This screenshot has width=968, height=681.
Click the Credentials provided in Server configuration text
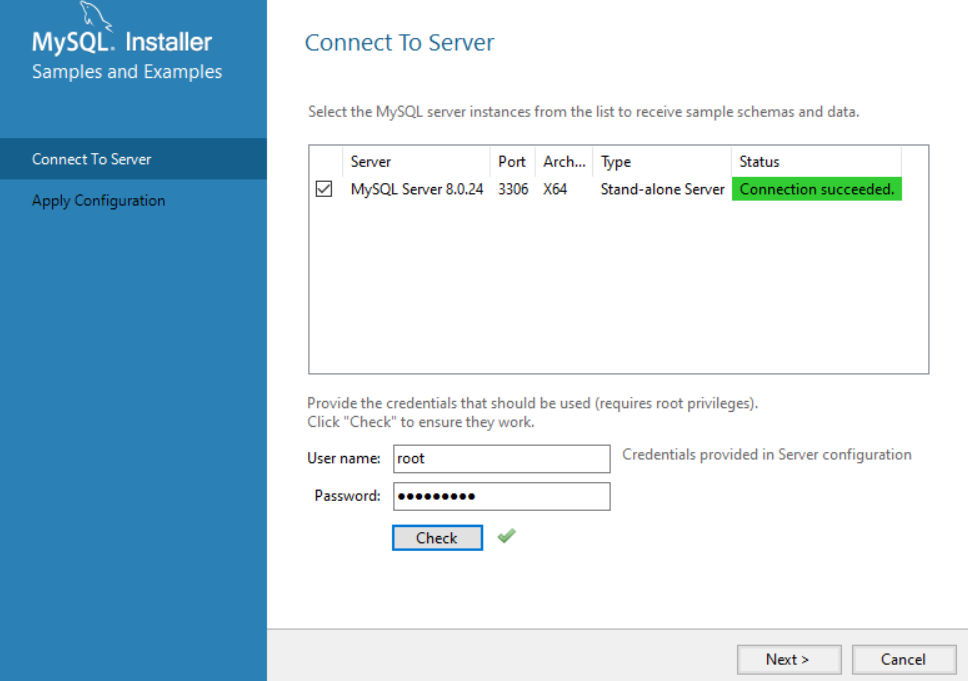767,454
